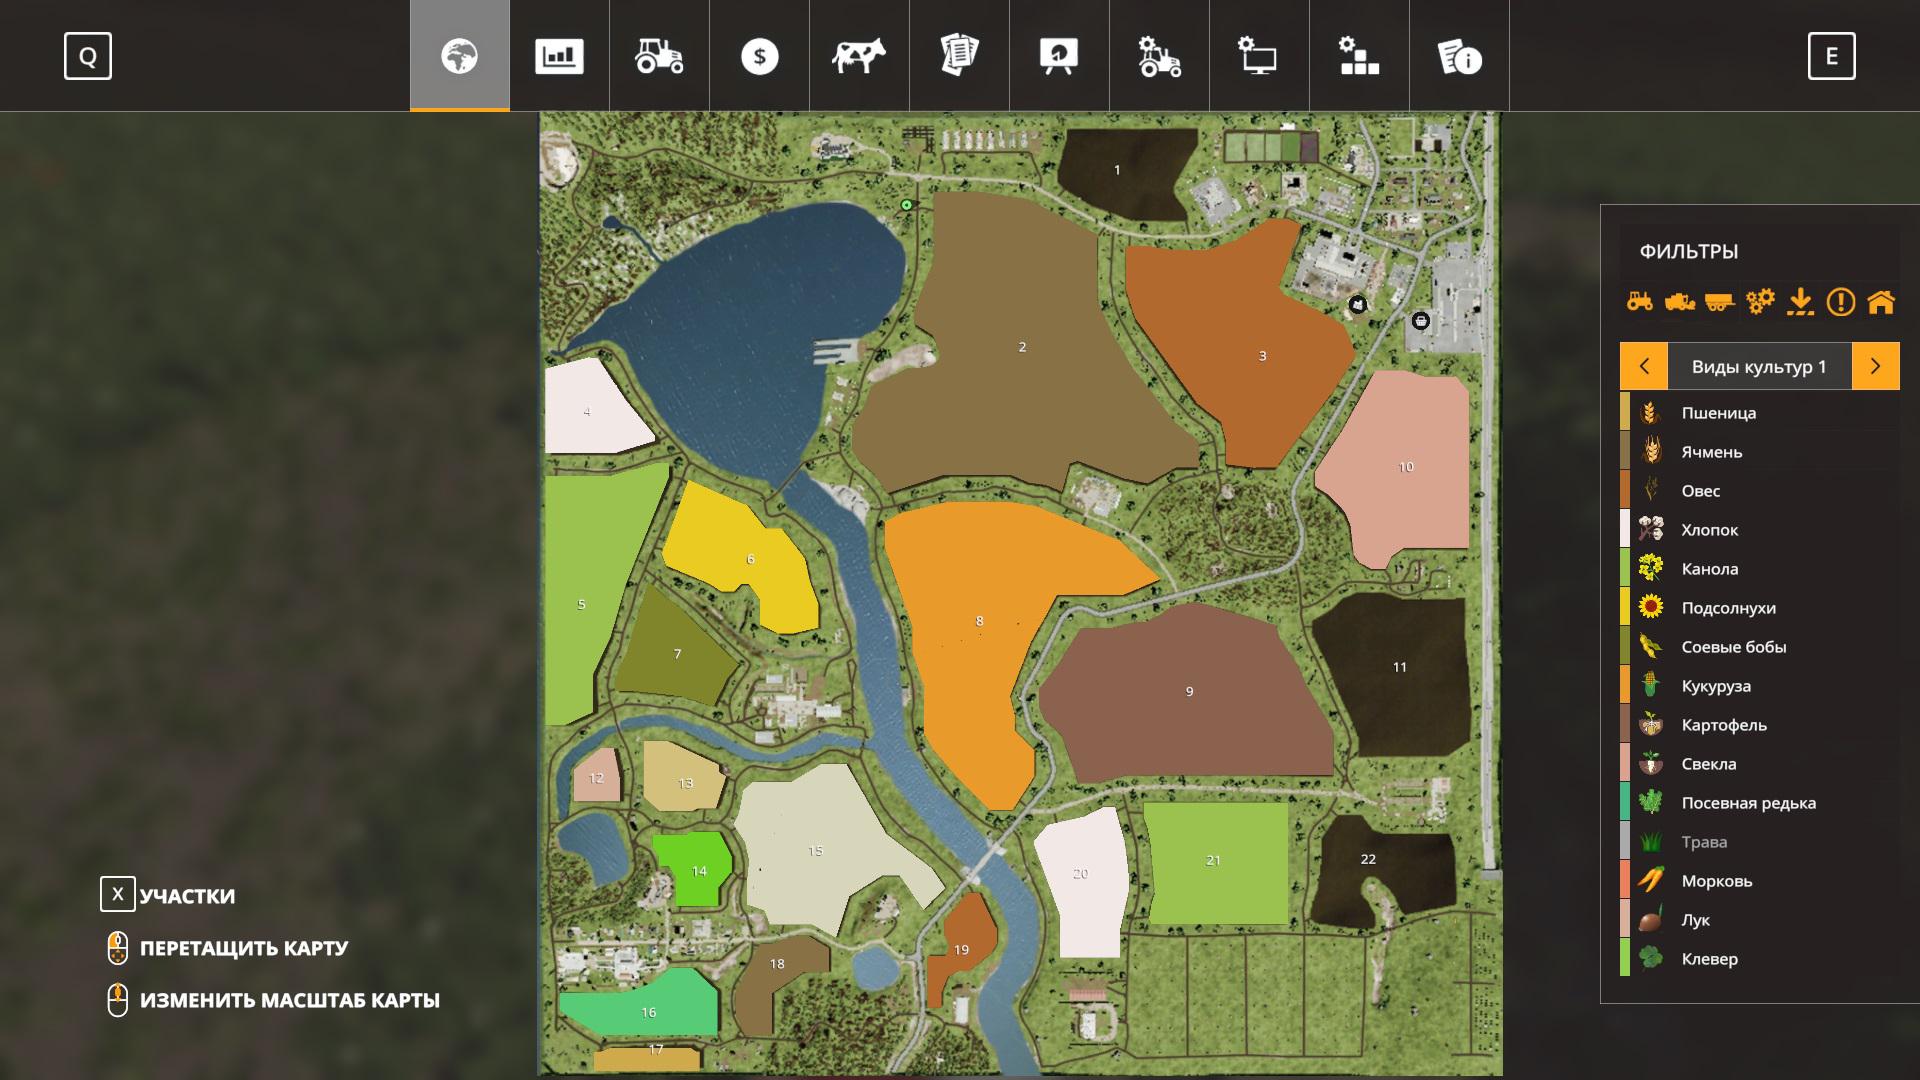Enable the greyed-out Трава filter
Image resolution: width=1920 pixels, height=1080 pixels.
[1704, 842]
